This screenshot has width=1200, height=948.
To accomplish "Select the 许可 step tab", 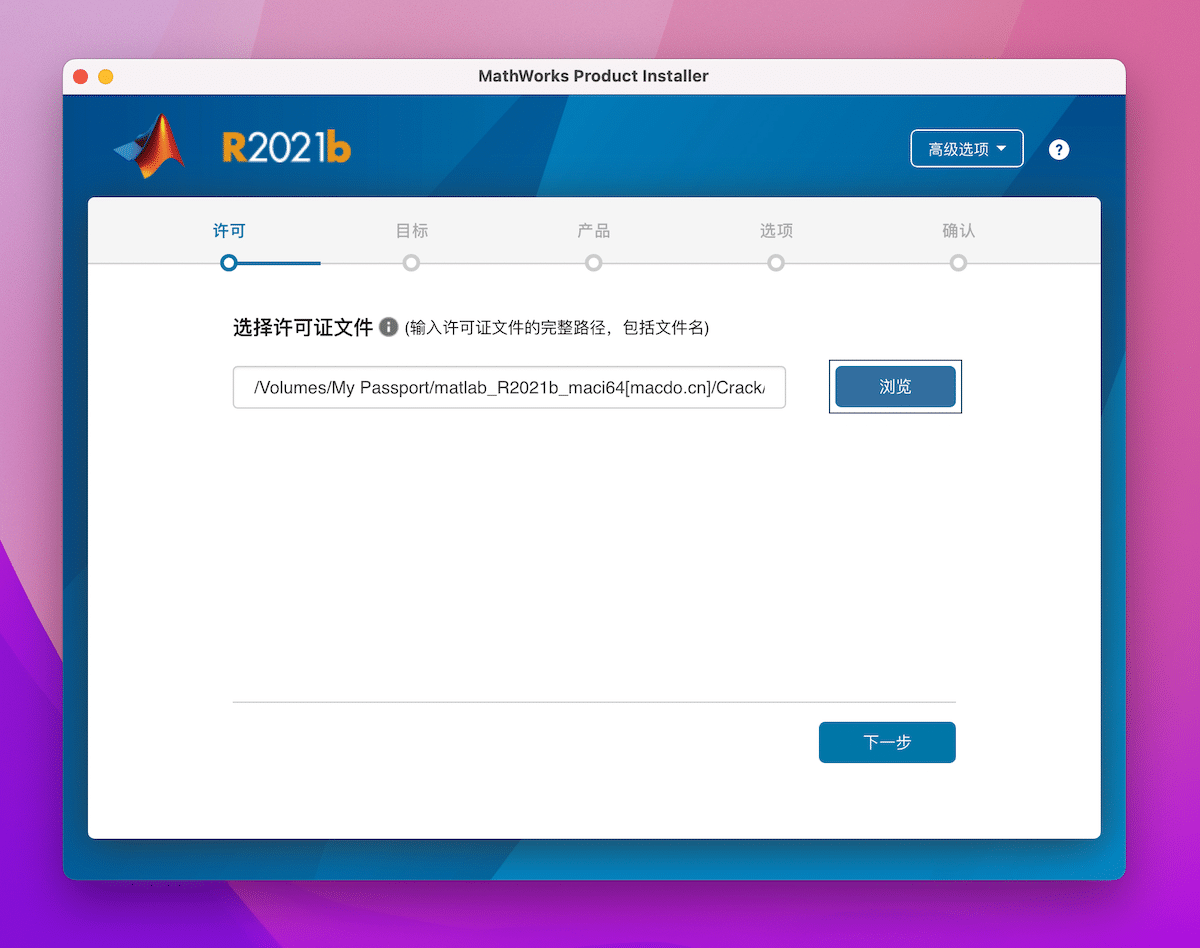I will (229, 231).
